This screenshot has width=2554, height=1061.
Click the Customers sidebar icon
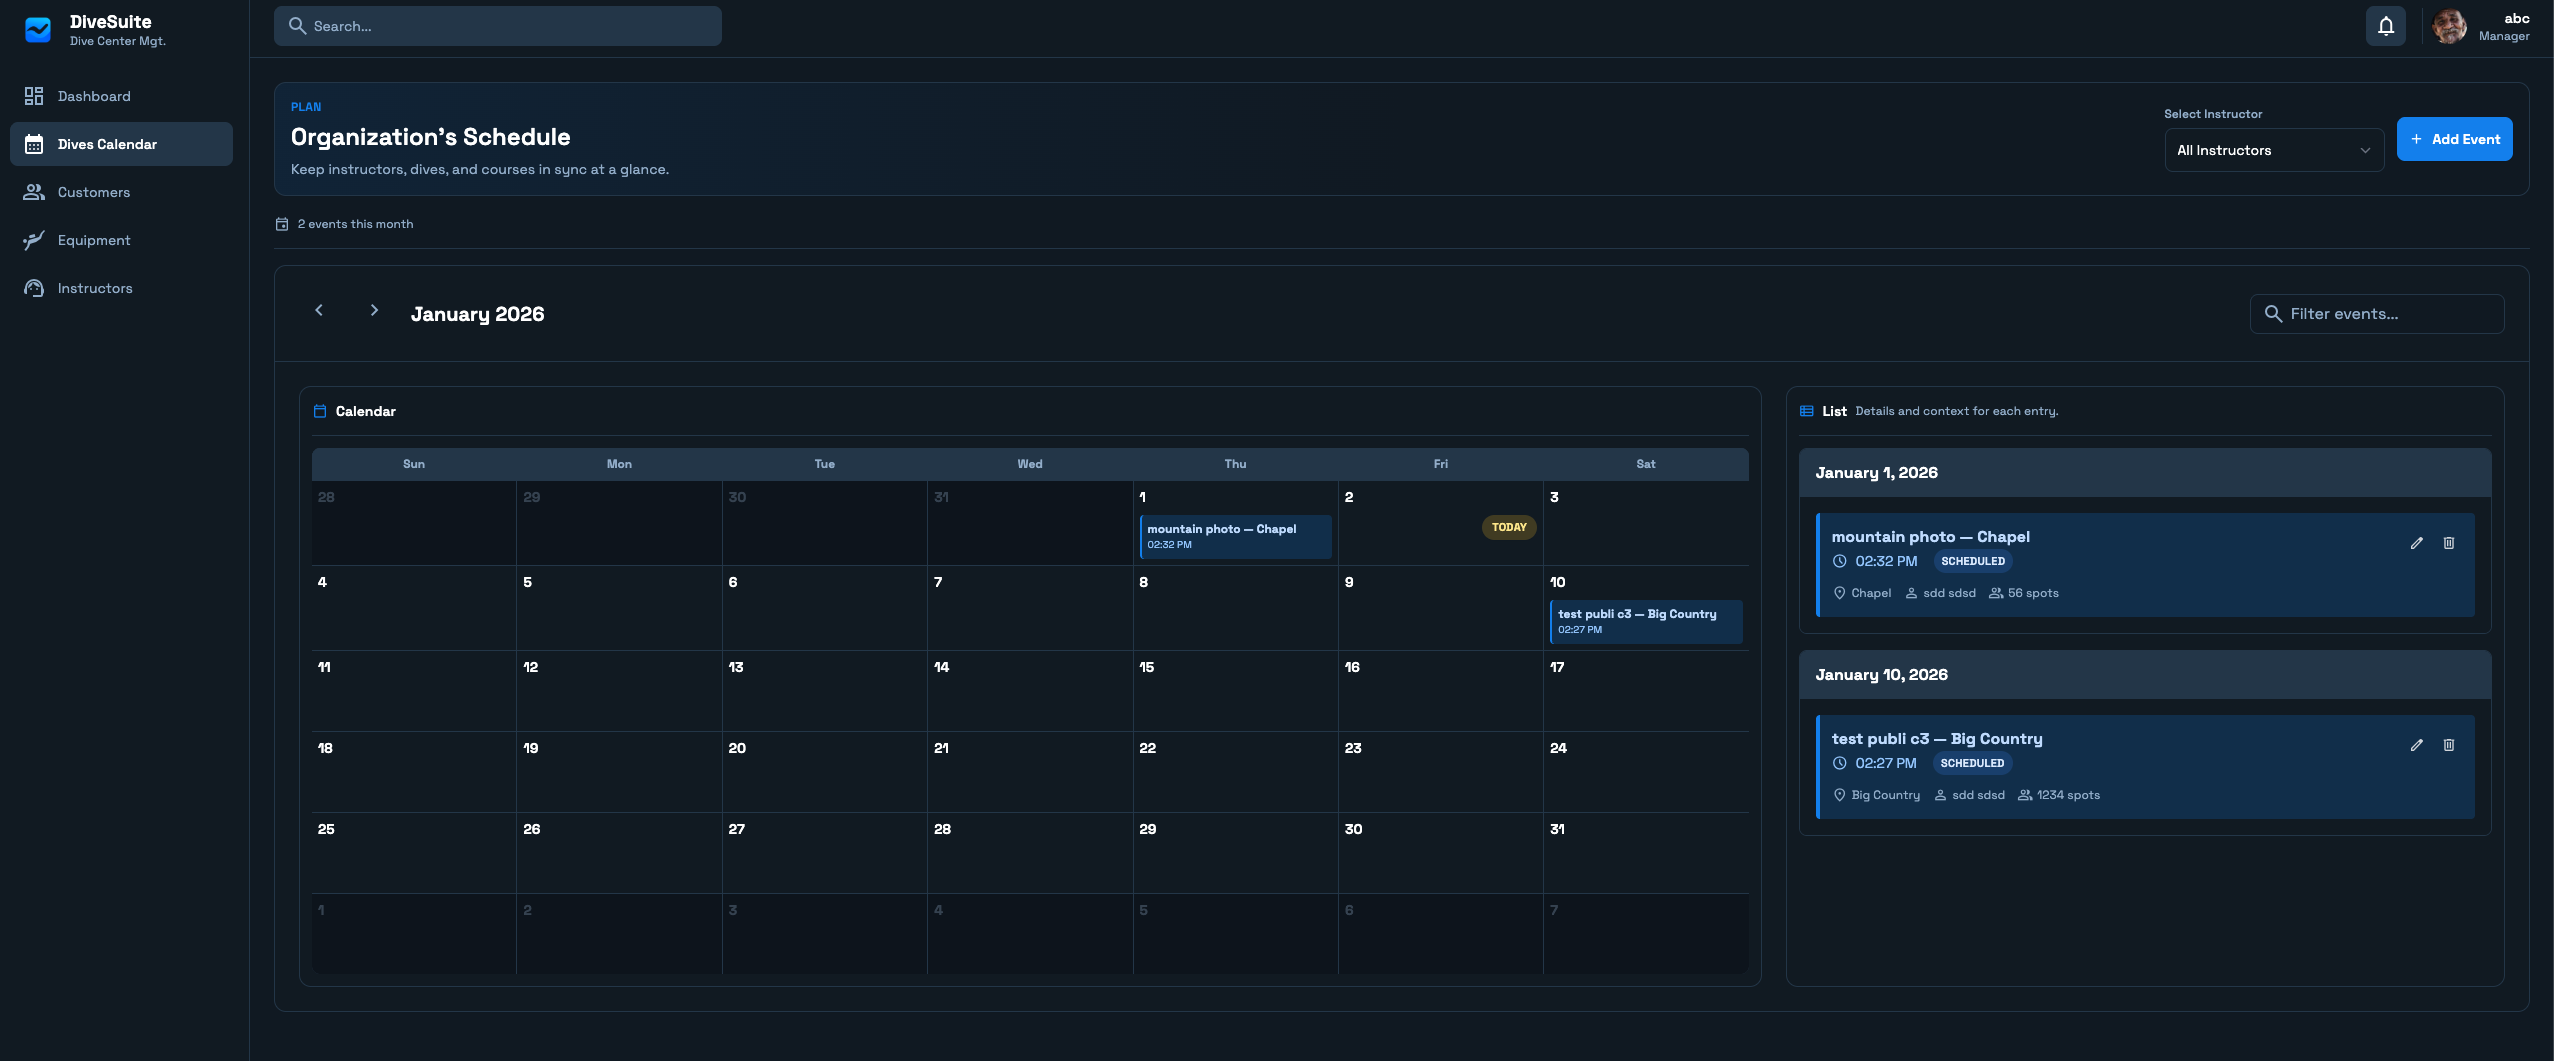34,192
